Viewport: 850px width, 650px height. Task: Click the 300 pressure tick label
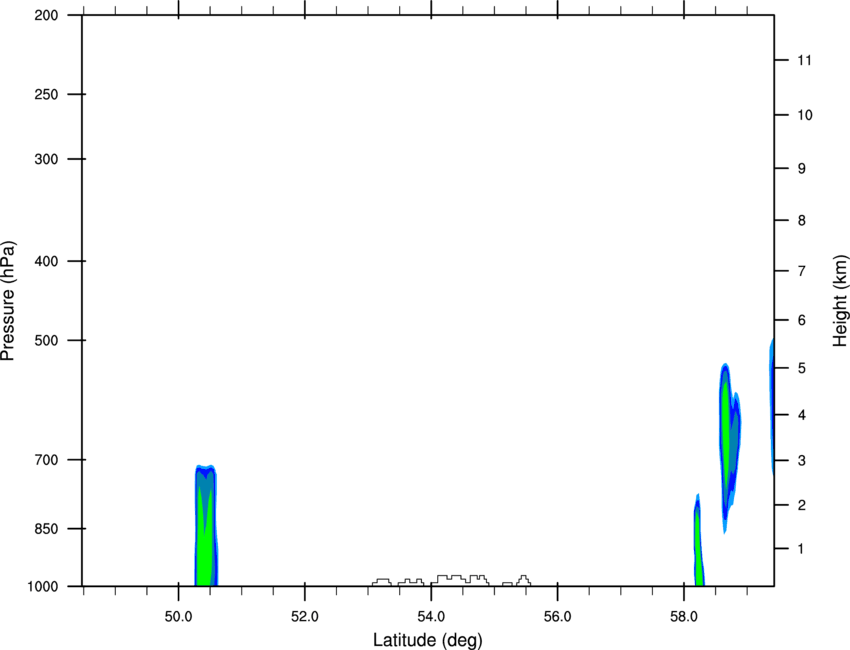[x=46, y=159]
